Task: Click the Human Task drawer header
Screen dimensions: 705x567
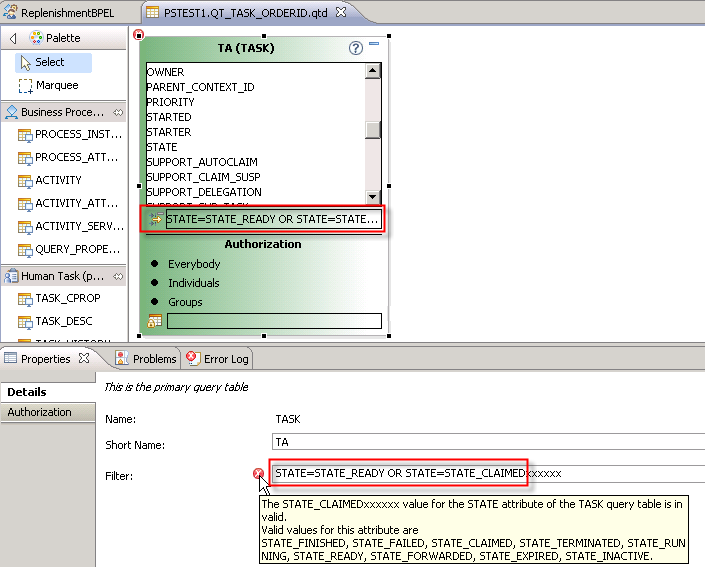Action: coord(64,276)
